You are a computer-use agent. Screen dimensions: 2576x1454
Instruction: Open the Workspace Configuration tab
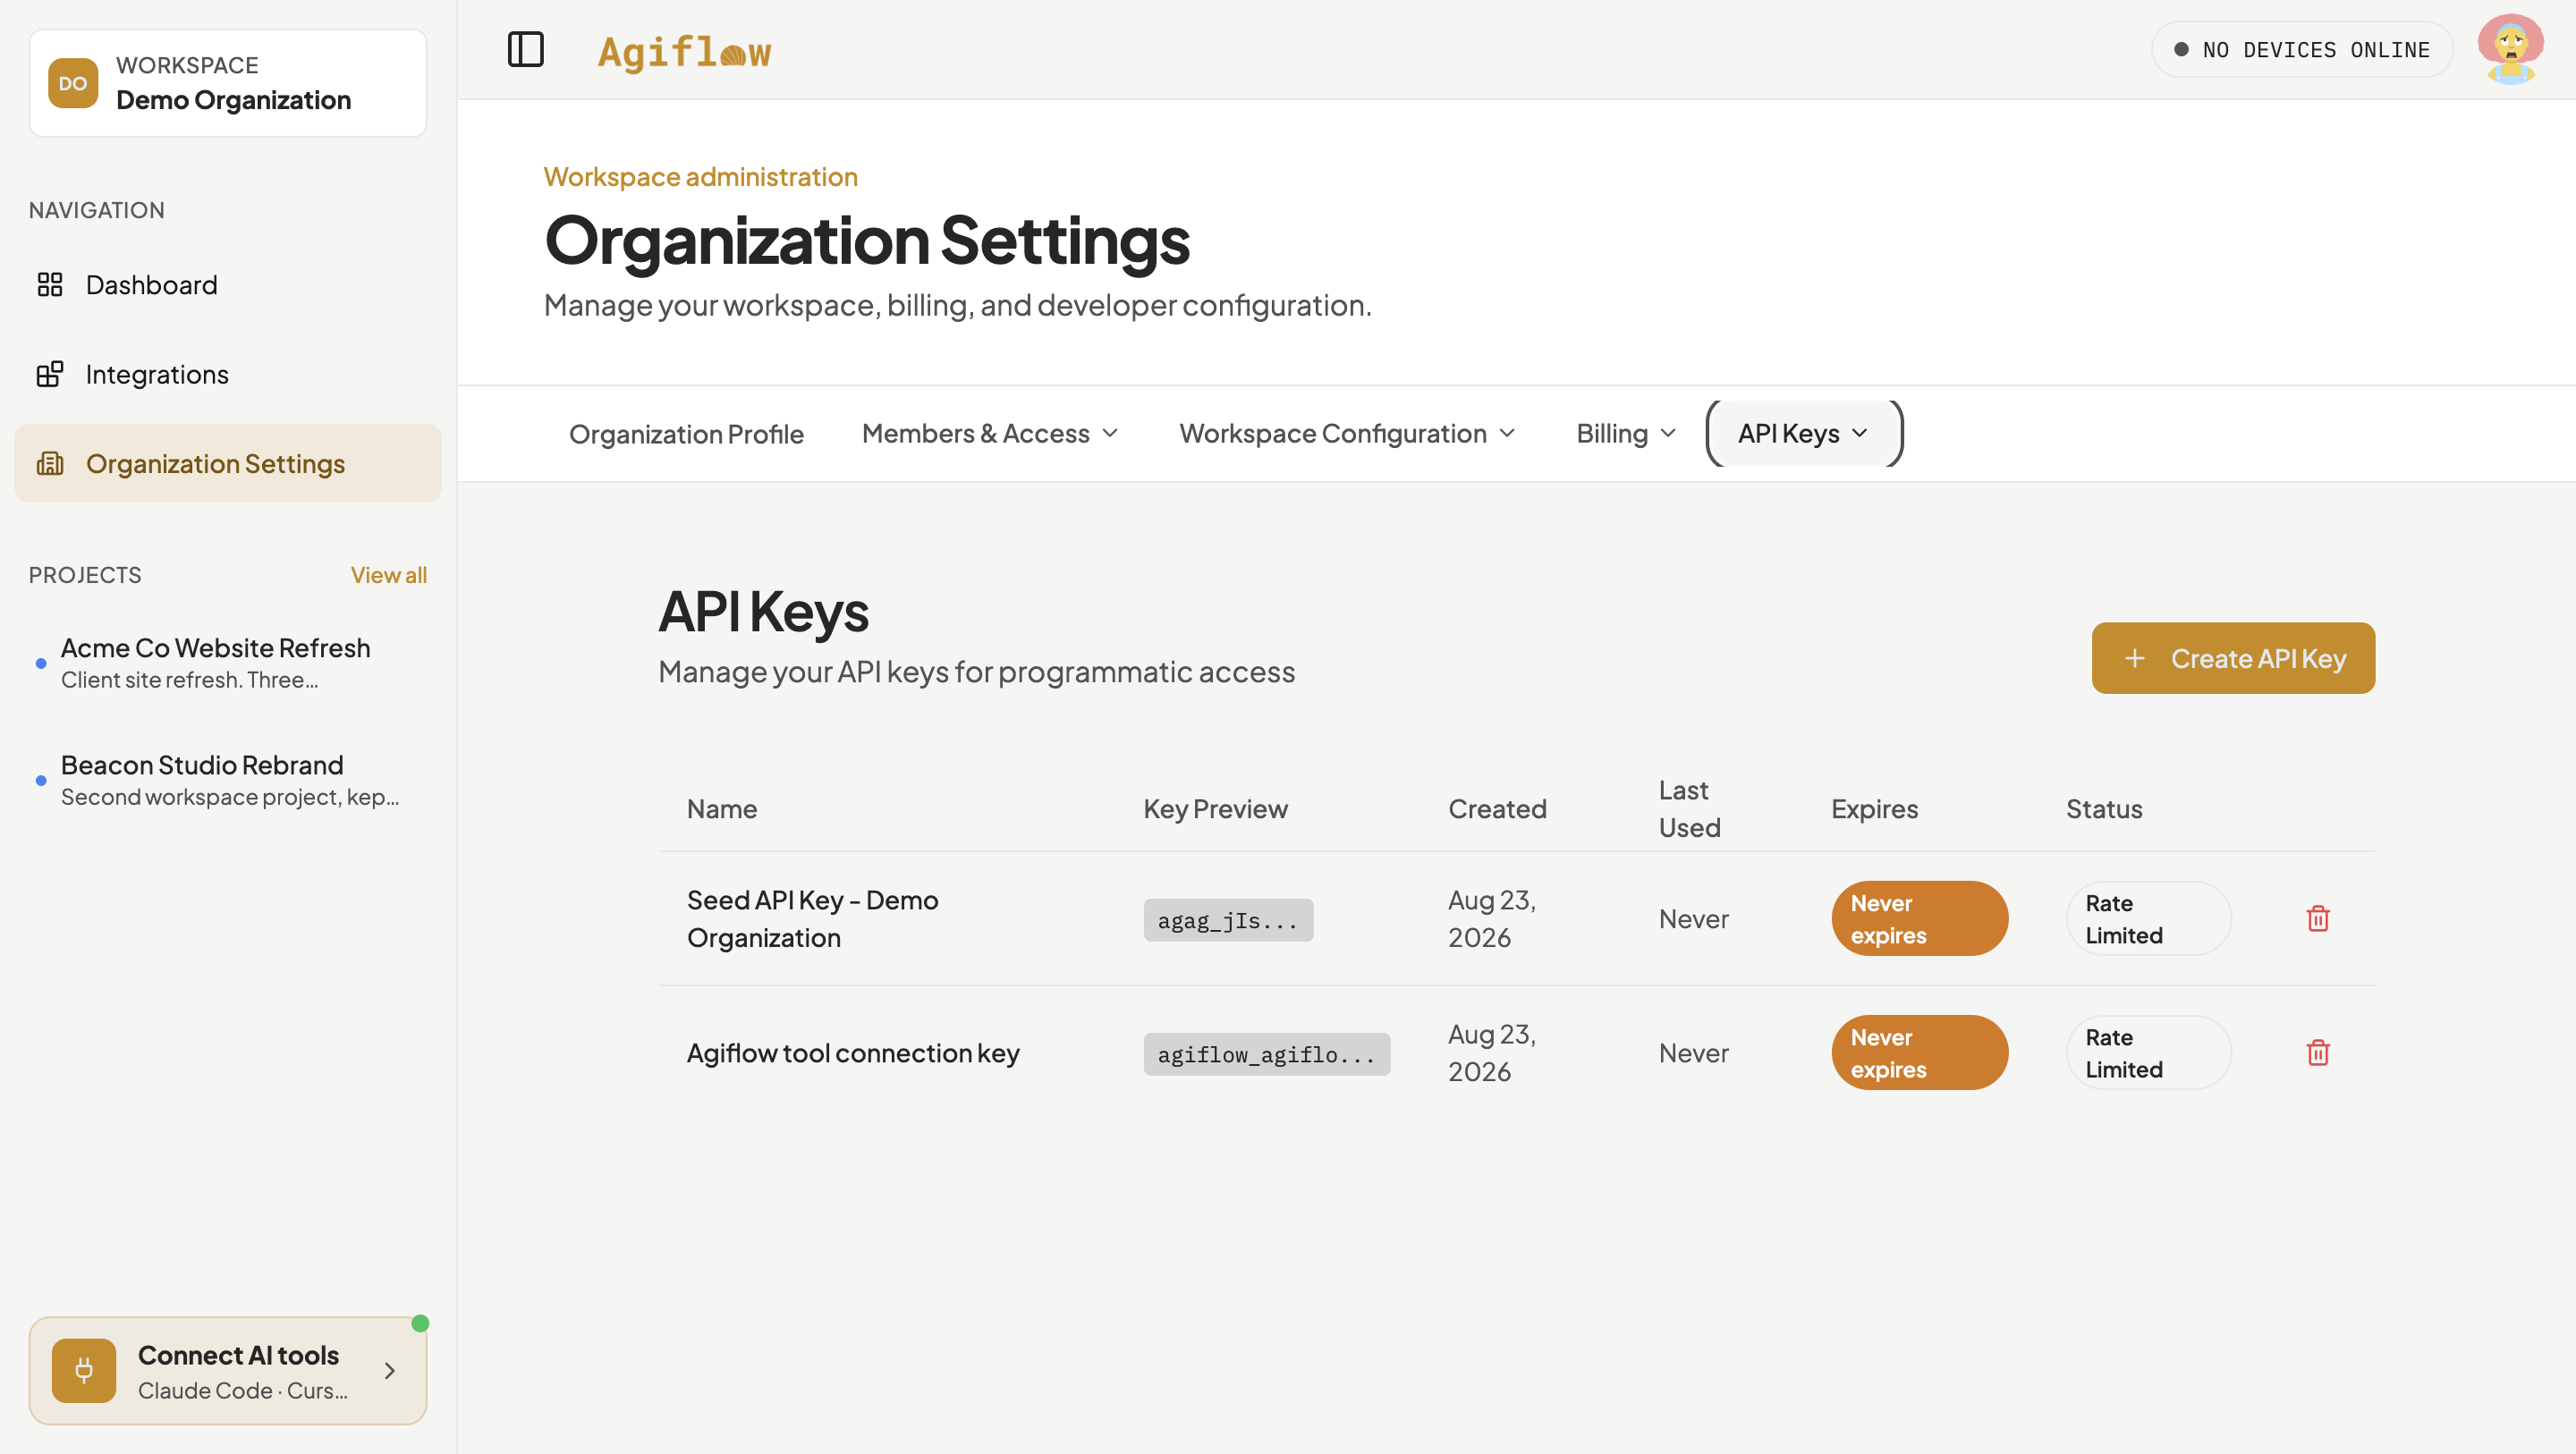1347,434
